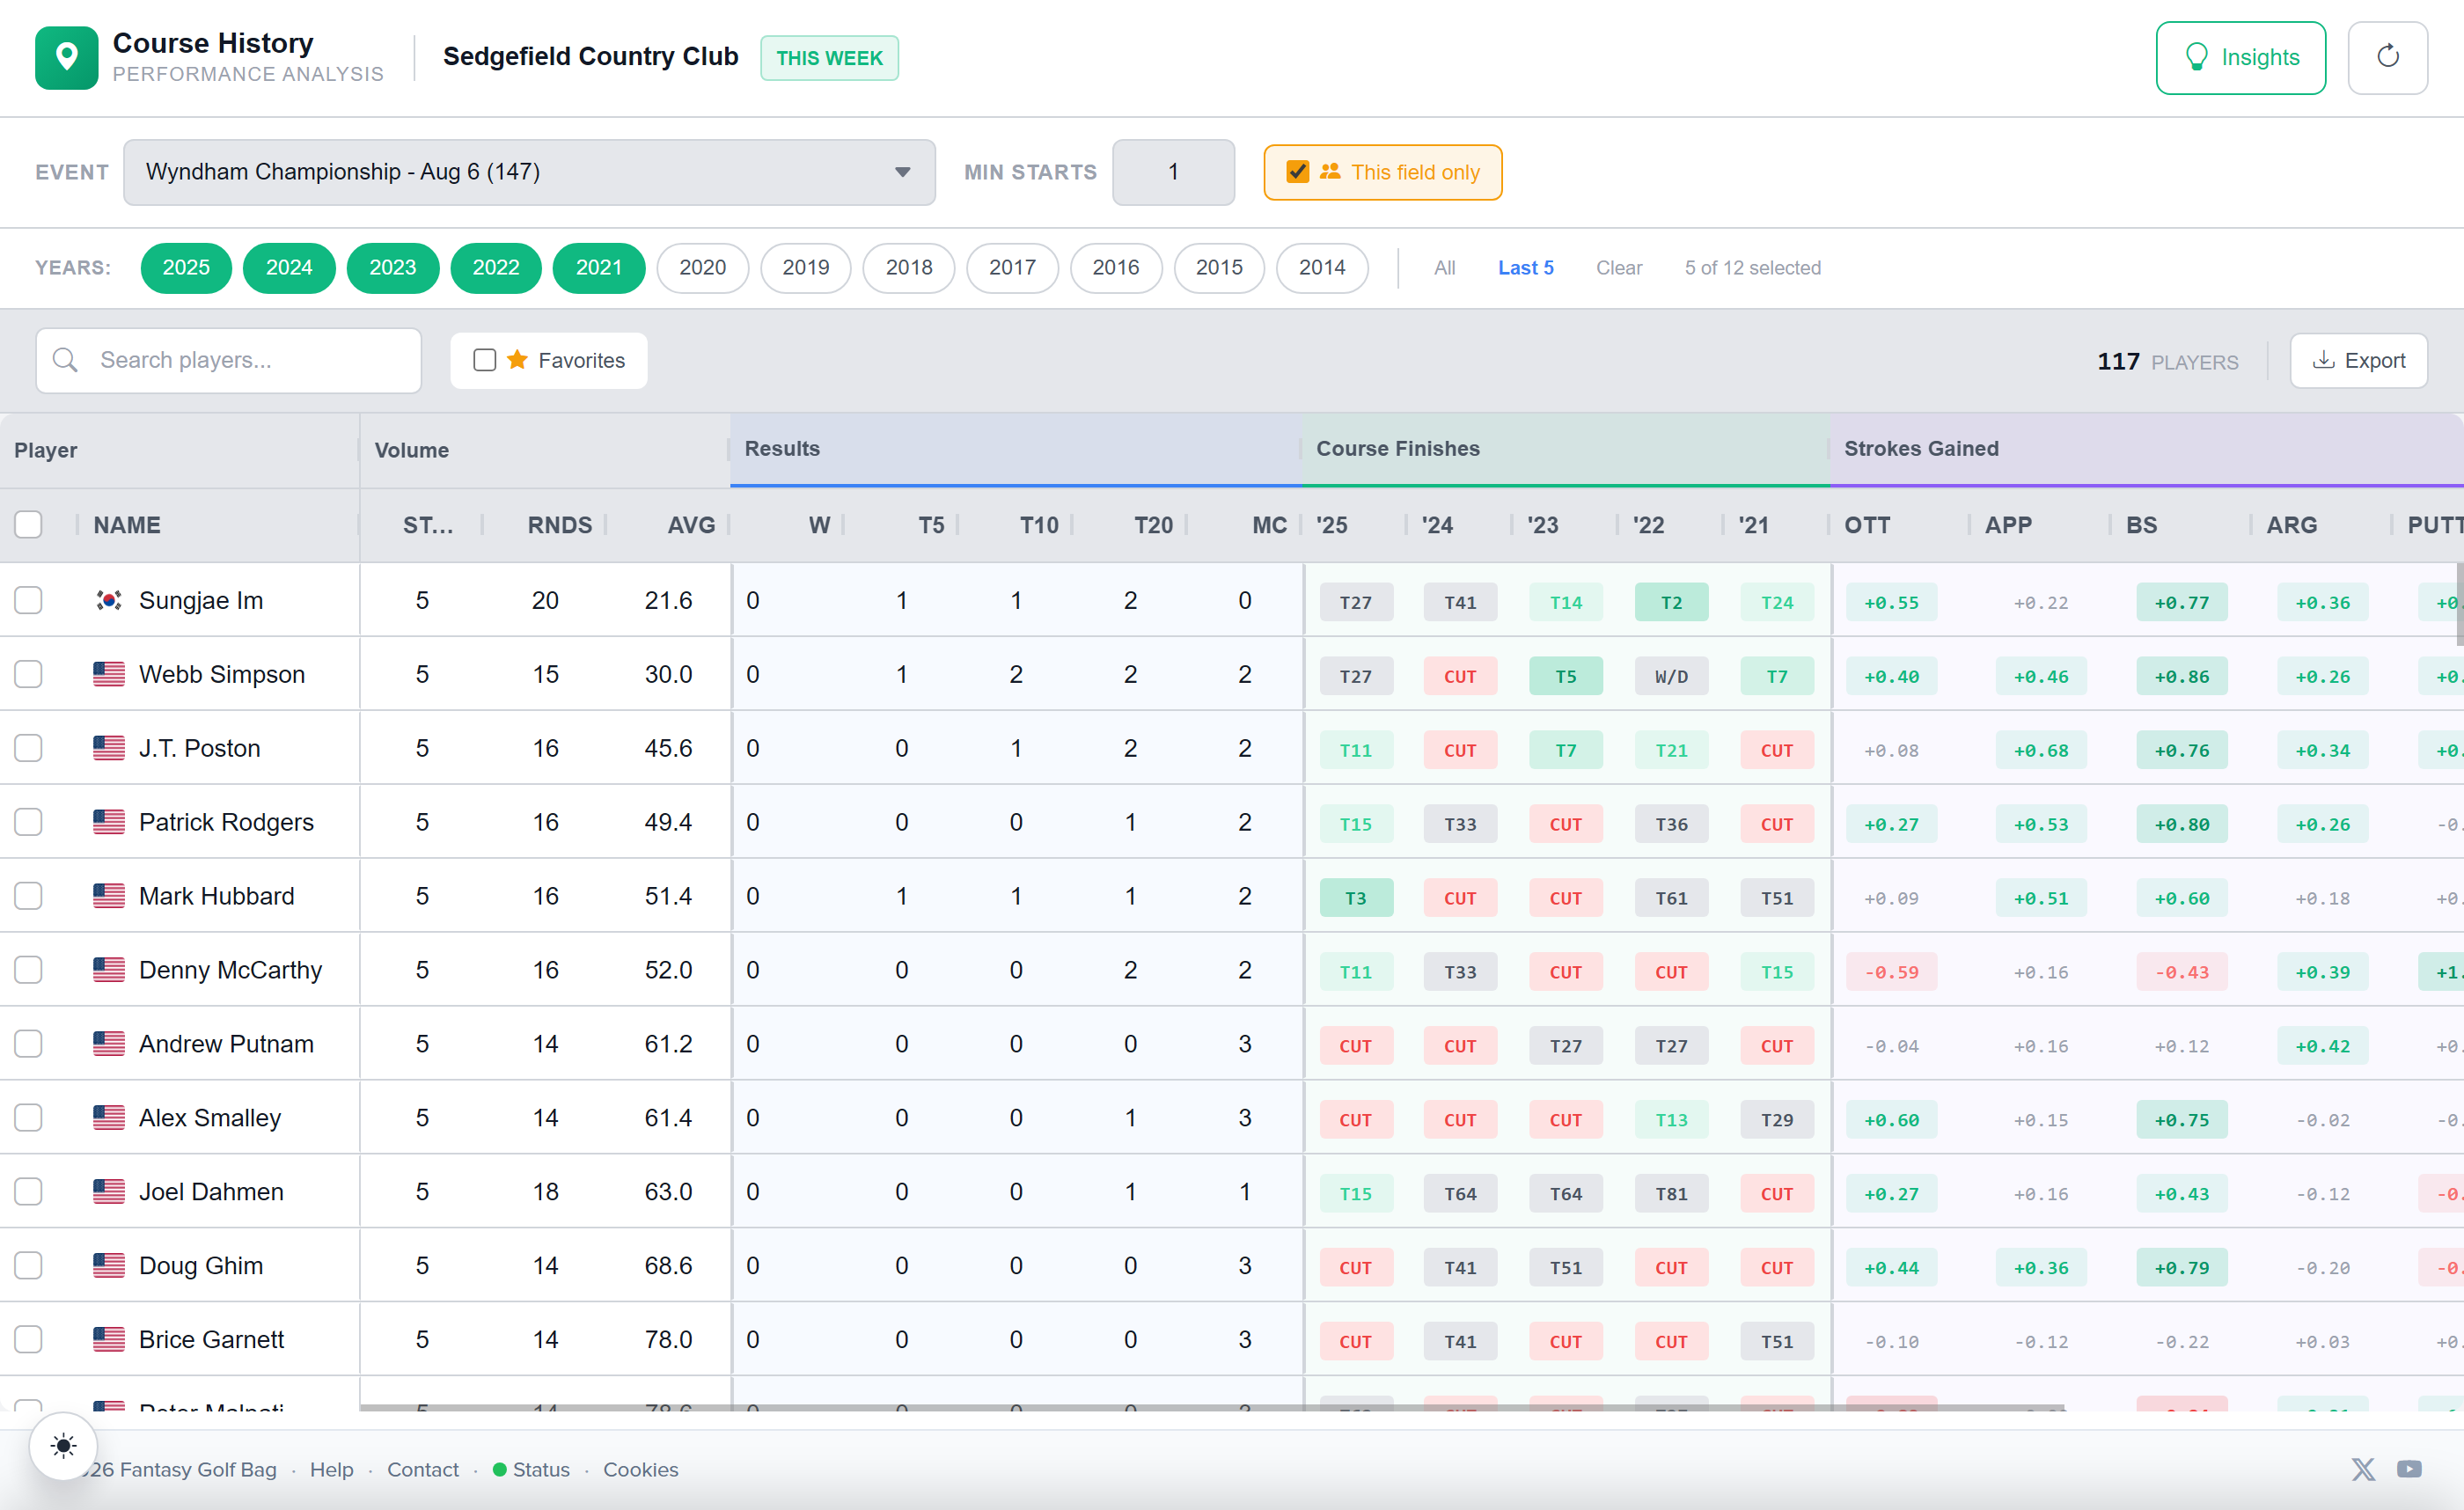
Task: Select the Mark Hubbard row checkbox
Action: point(28,896)
